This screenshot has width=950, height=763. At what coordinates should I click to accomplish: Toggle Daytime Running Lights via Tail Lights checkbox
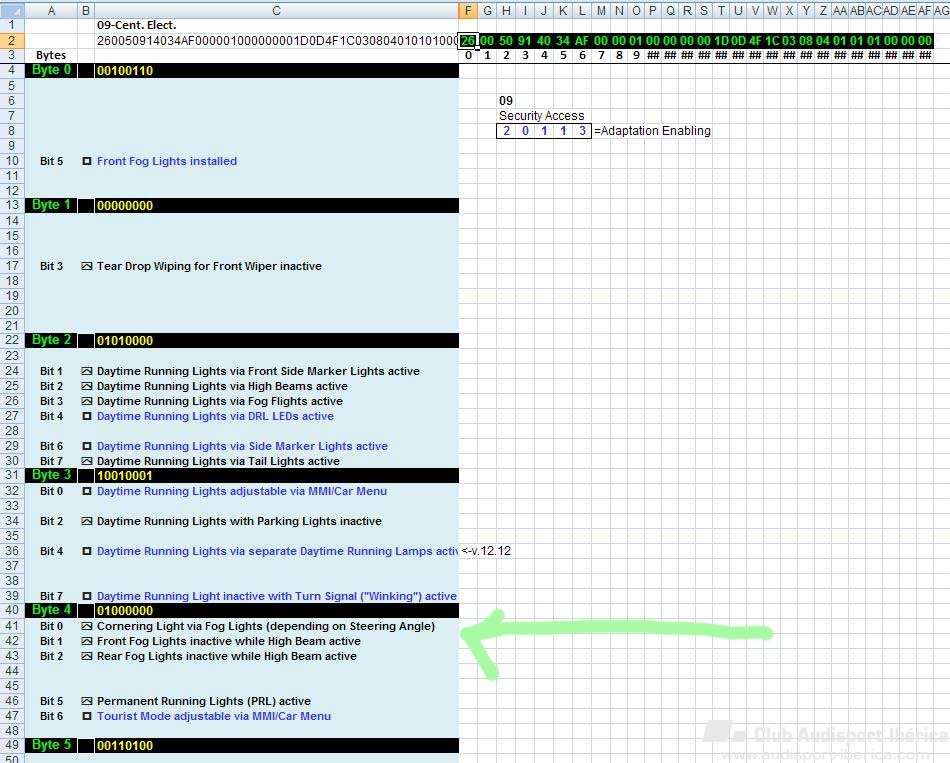(x=87, y=461)
